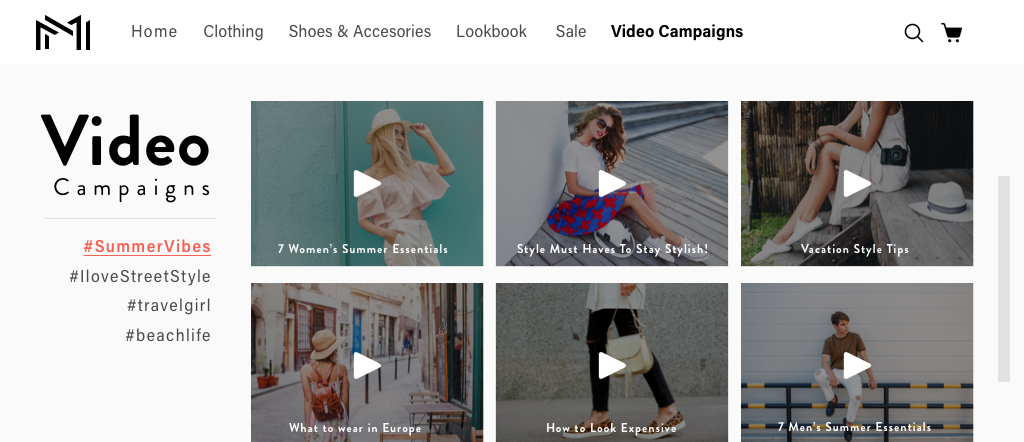Click the M brand logo
This screenshot has width=1024, height=442.
point(63,33)
